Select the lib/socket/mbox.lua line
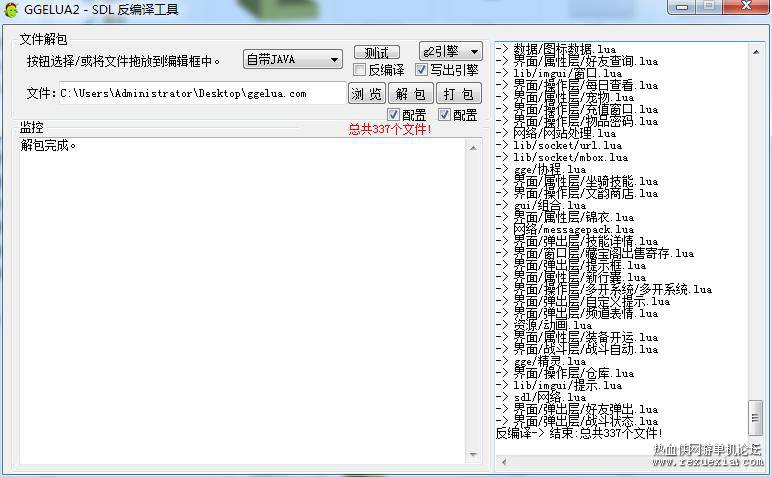 point(562,157)
